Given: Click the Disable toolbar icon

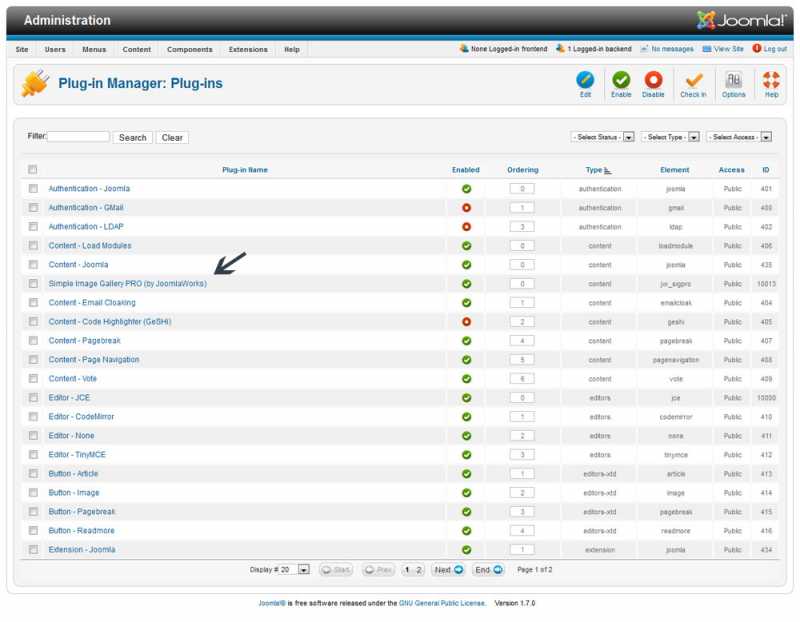Looking at the screenshot, I should 653,84.
